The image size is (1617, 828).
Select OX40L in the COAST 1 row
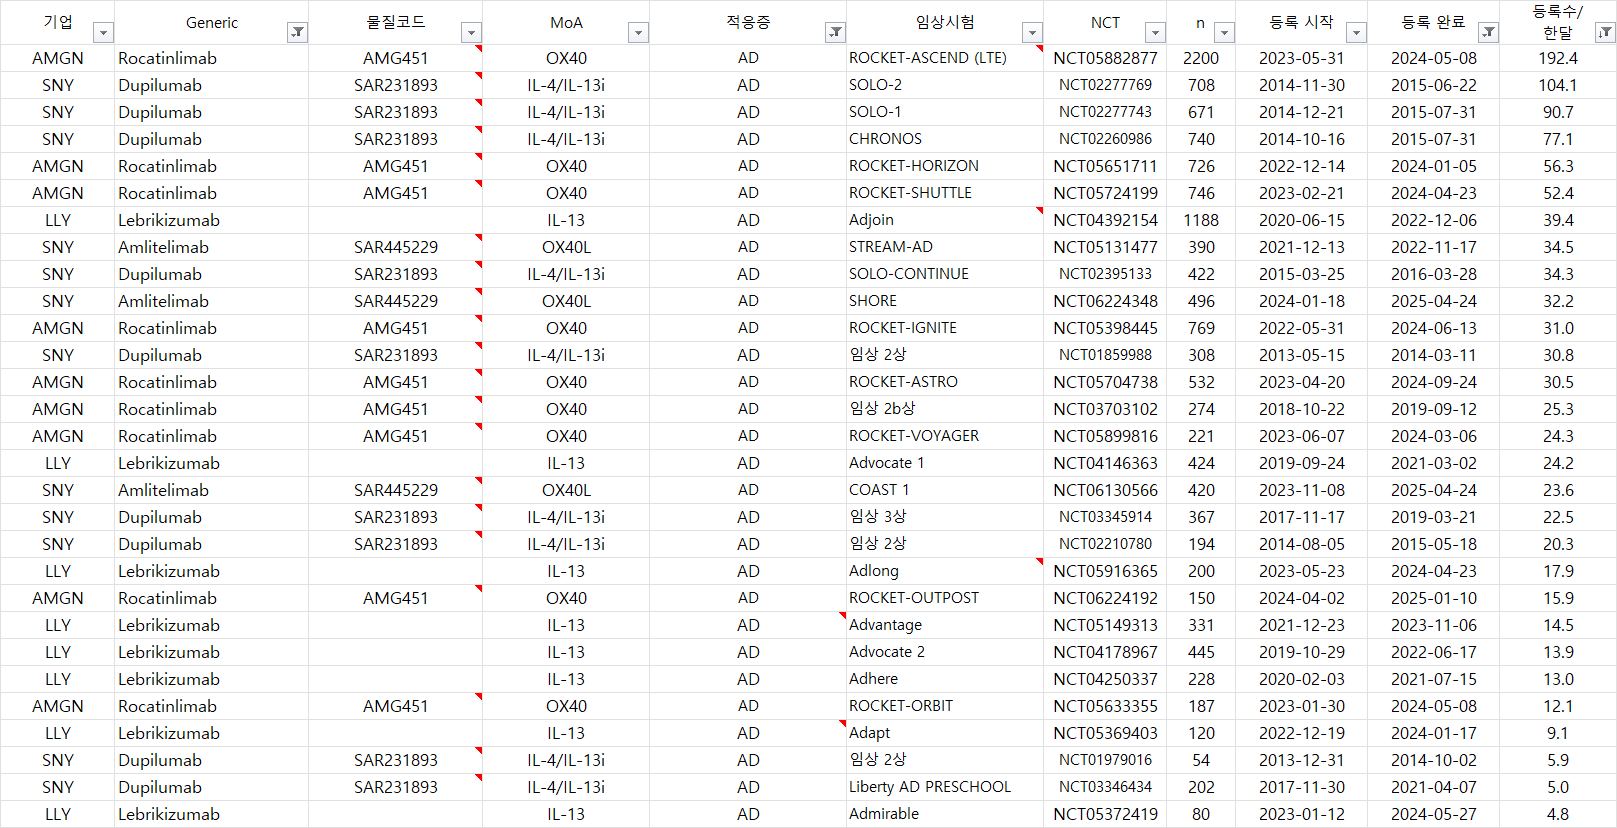click(566, 490)
